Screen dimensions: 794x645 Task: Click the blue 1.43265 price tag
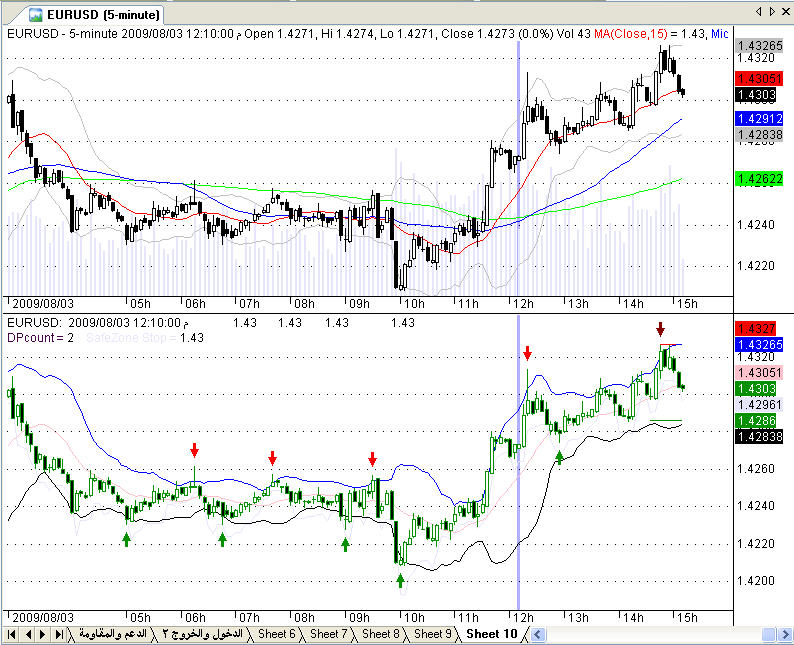coord(759,345)
